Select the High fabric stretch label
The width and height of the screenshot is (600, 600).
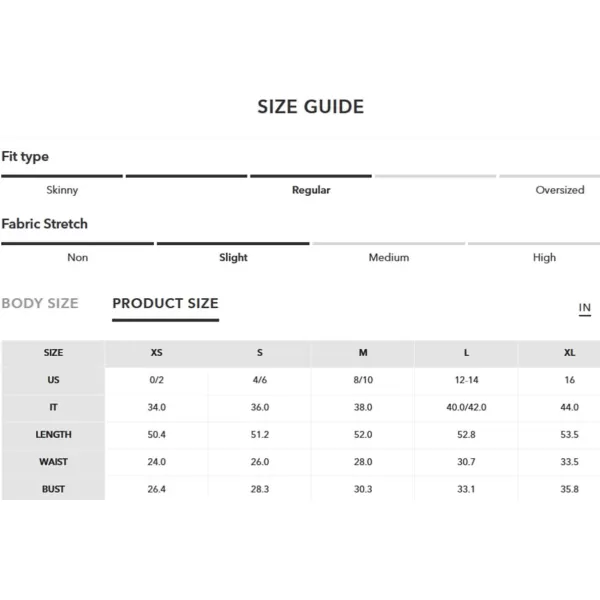[544, 258]
